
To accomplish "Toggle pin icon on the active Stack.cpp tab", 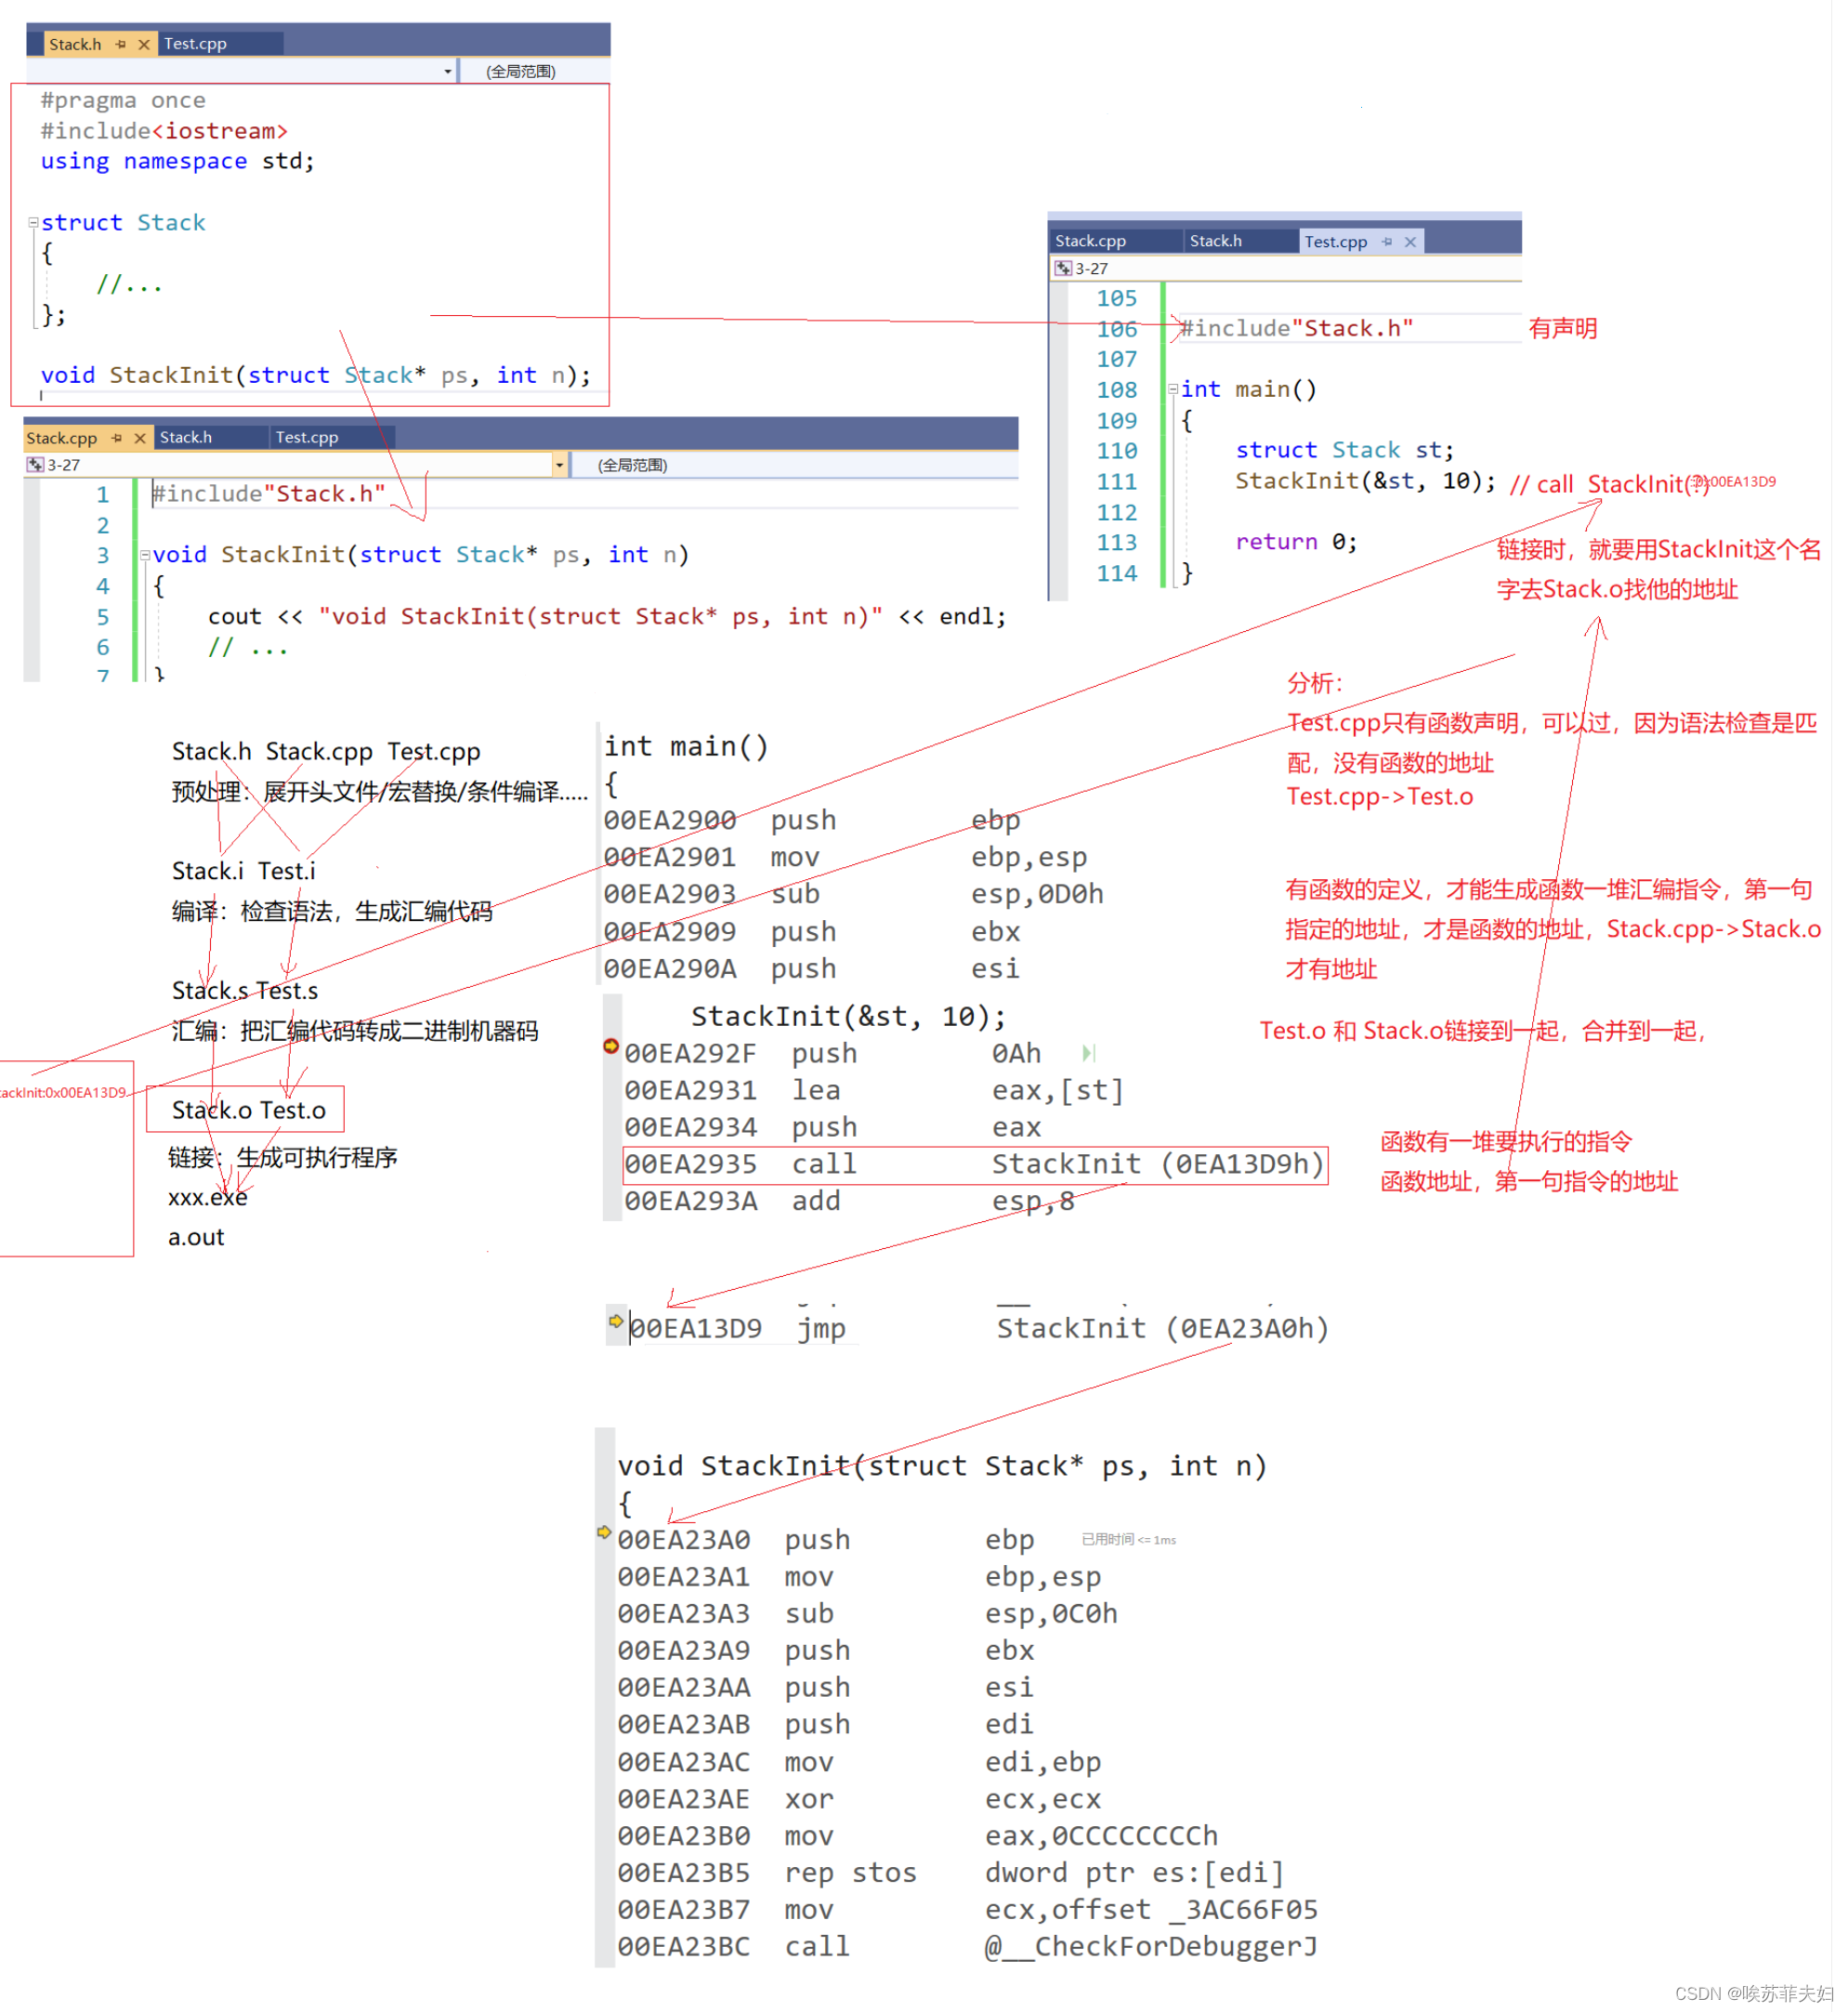I will point(117,438).
